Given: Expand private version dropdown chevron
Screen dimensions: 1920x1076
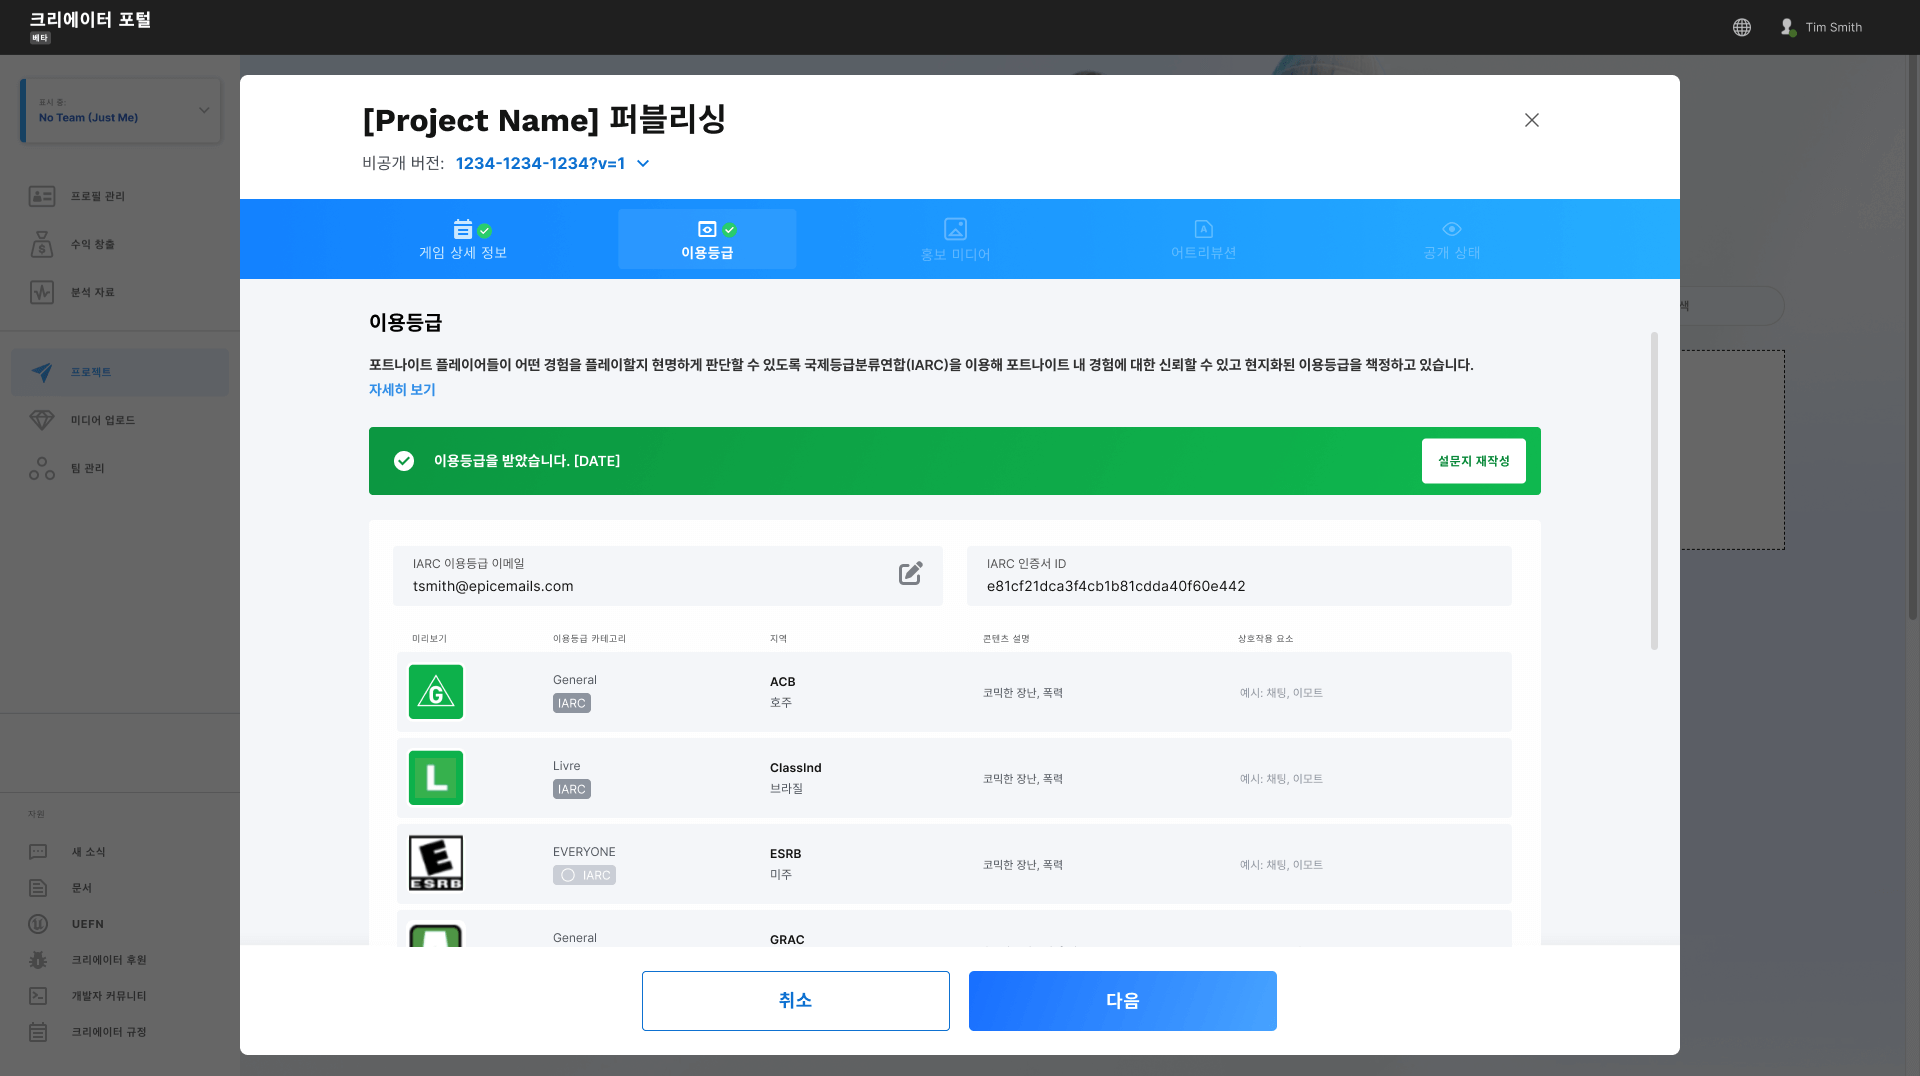Looking at the screenshot, I should pyautogui.click(x=643, y=163).
